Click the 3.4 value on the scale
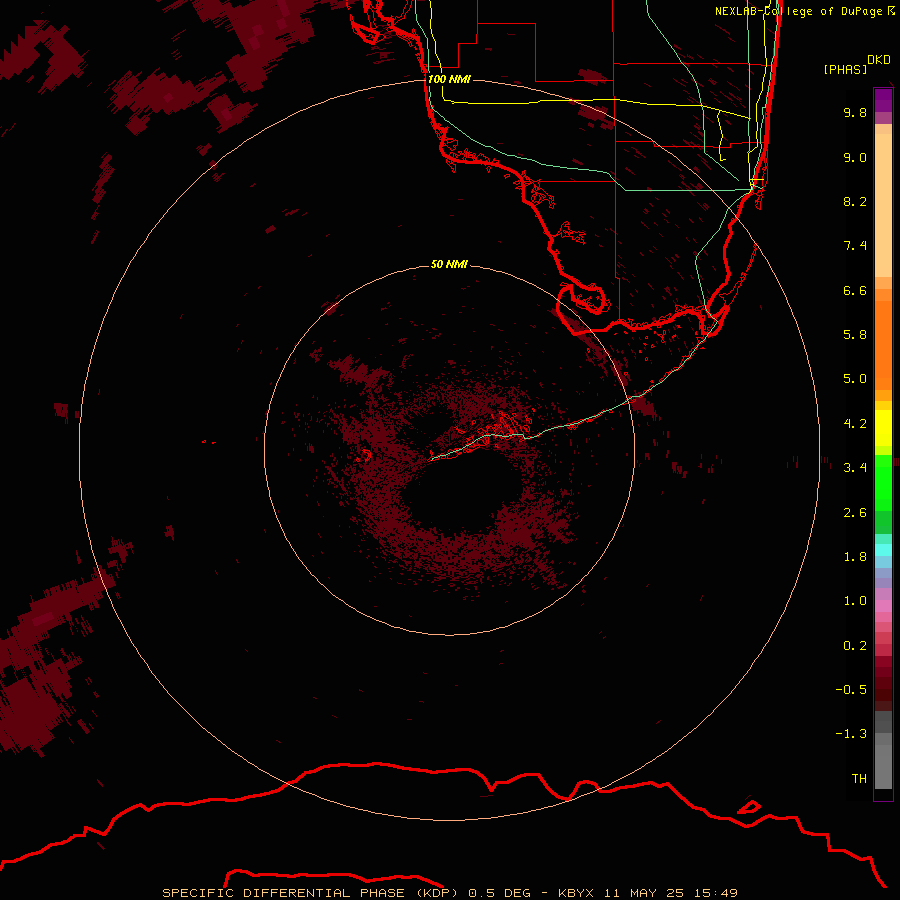This screenshot has height=900, width=900. point(855,468)
